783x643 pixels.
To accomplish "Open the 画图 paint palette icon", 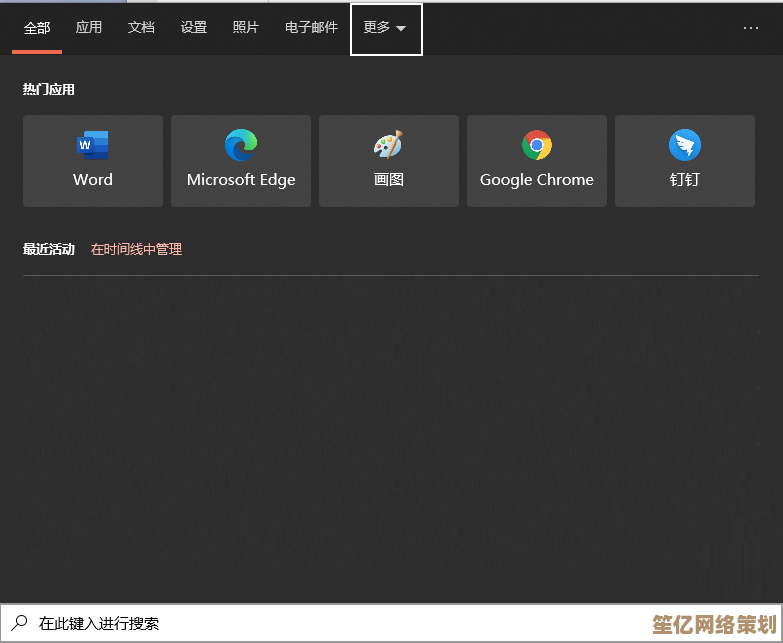I will point(389,146).
